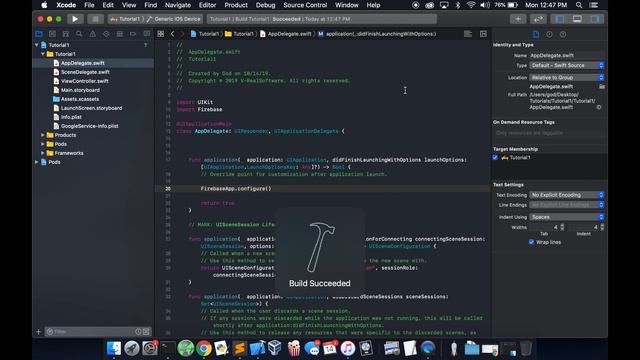This screenshot has height=360, width=640.
Task: Expand the Pods project at bottom
Action: (x=37, y=162)
